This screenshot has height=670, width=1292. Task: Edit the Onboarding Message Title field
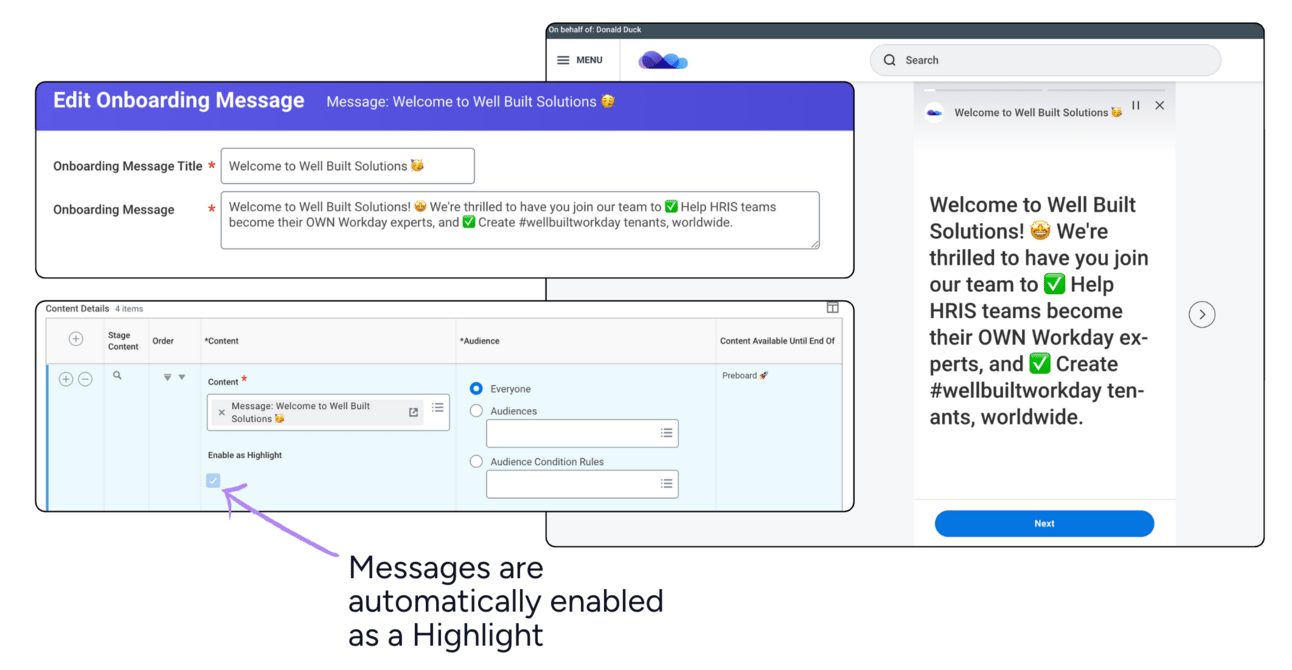[x=347, y=166]
